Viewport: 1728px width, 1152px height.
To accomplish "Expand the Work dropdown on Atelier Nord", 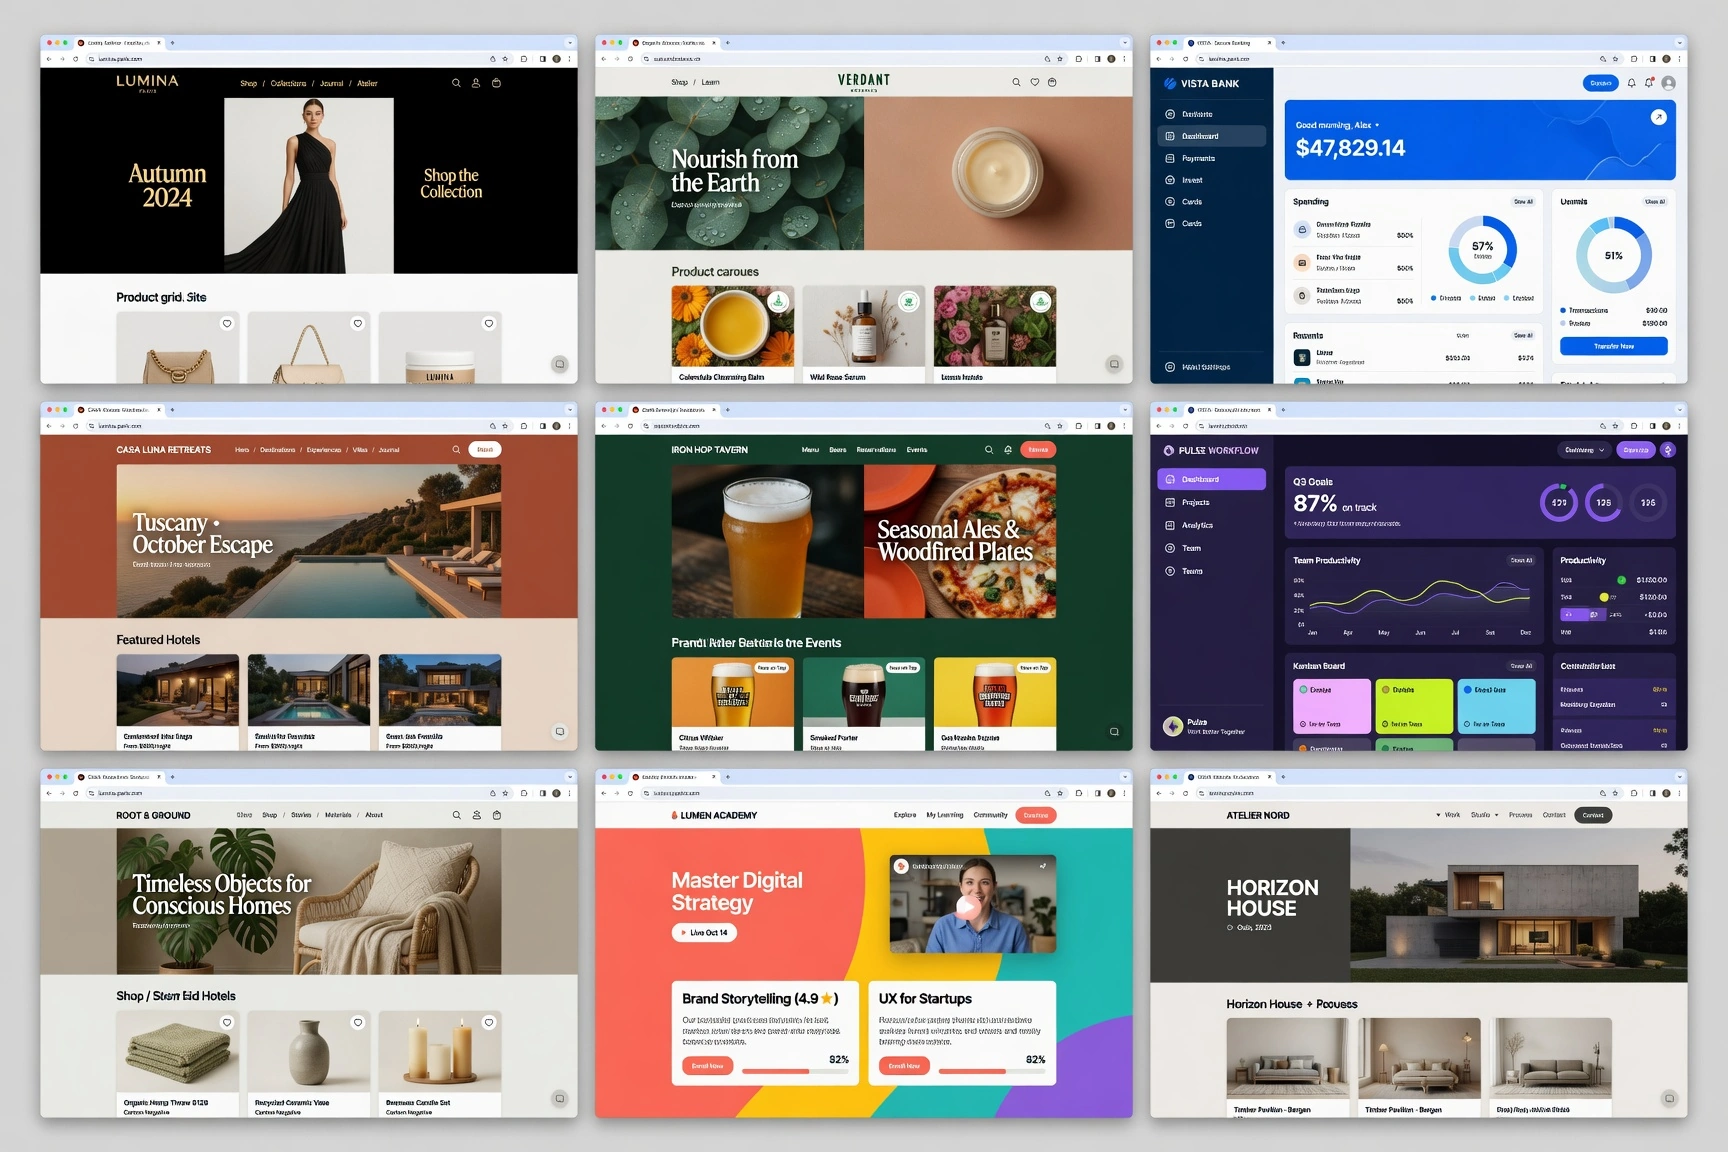I will [1448, 815].
